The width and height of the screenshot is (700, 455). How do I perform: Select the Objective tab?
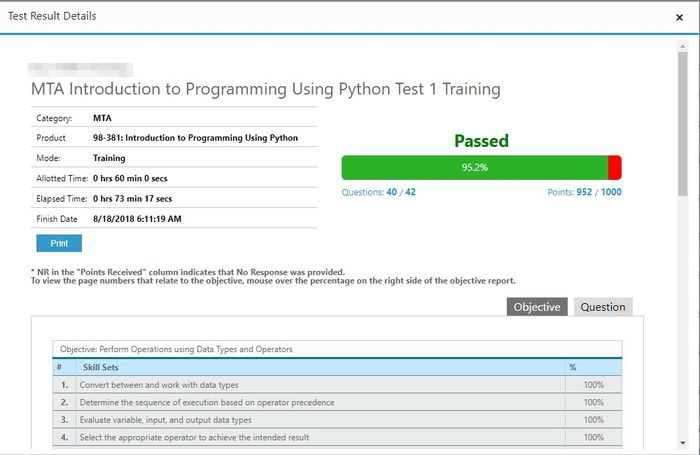click(x=537, y=307)
